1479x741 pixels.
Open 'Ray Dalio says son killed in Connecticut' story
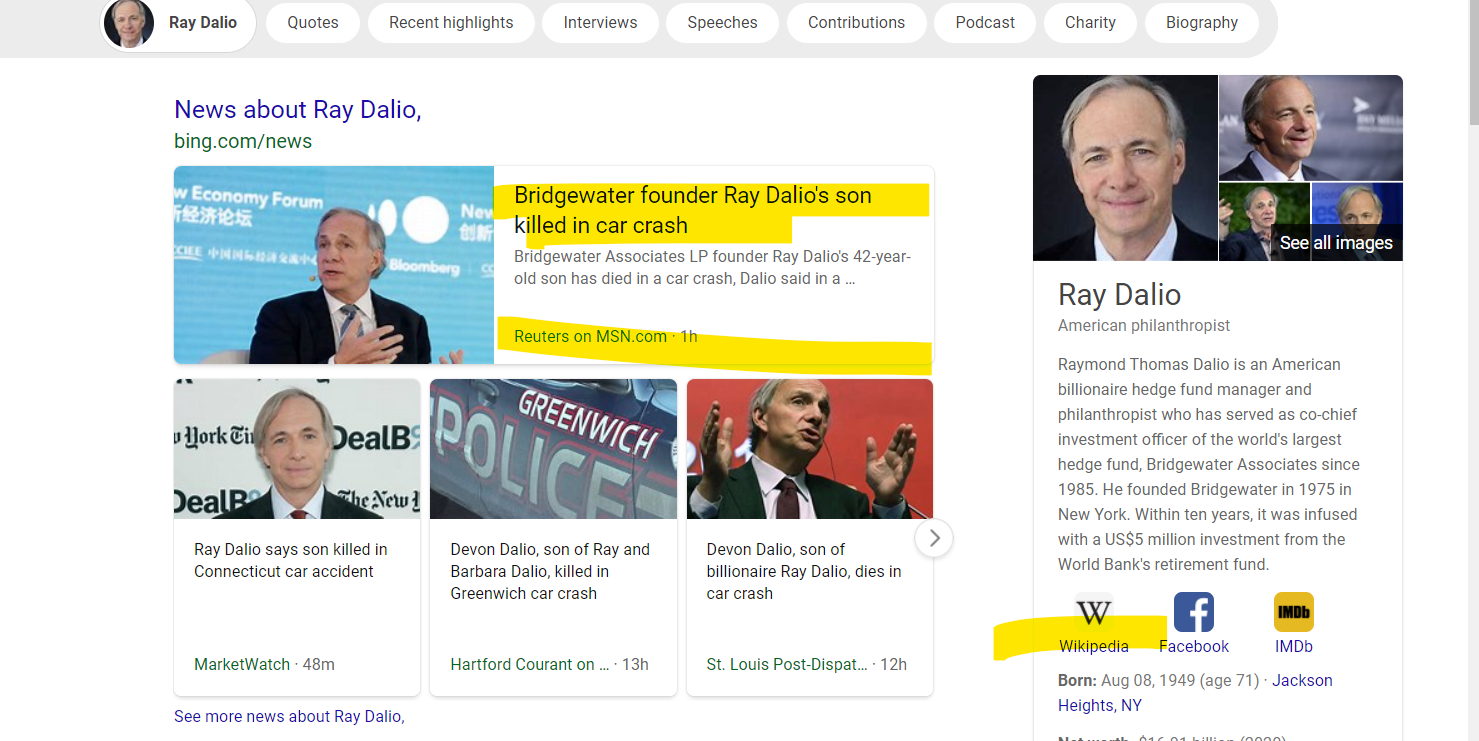(x=291, y=560)
